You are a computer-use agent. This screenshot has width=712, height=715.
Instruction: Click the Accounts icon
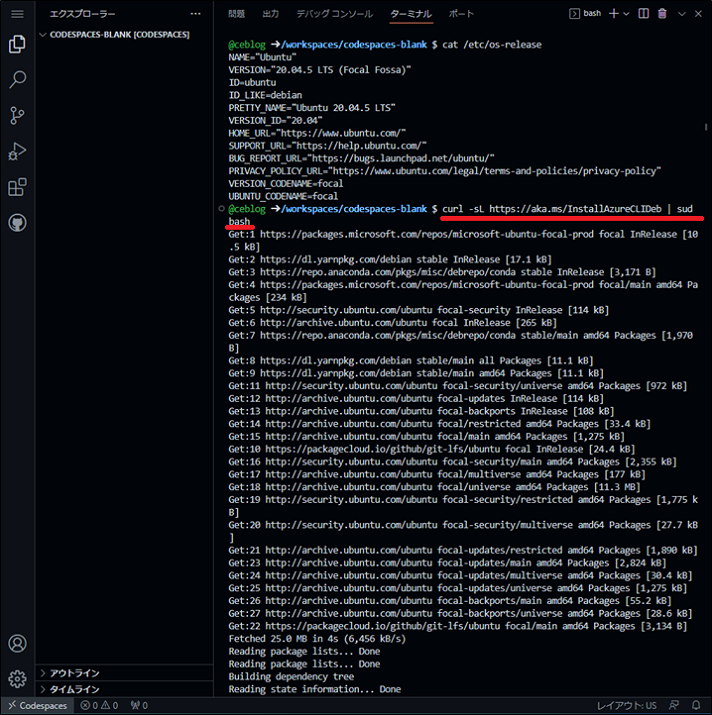click(x=16, y=644)
